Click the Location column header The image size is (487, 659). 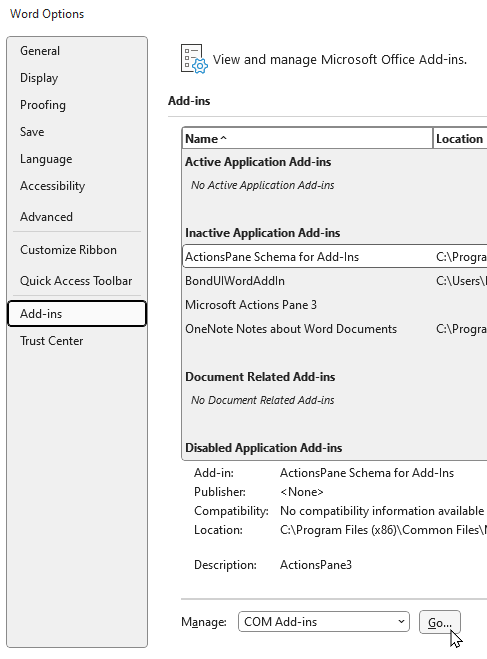click(460, 139)
